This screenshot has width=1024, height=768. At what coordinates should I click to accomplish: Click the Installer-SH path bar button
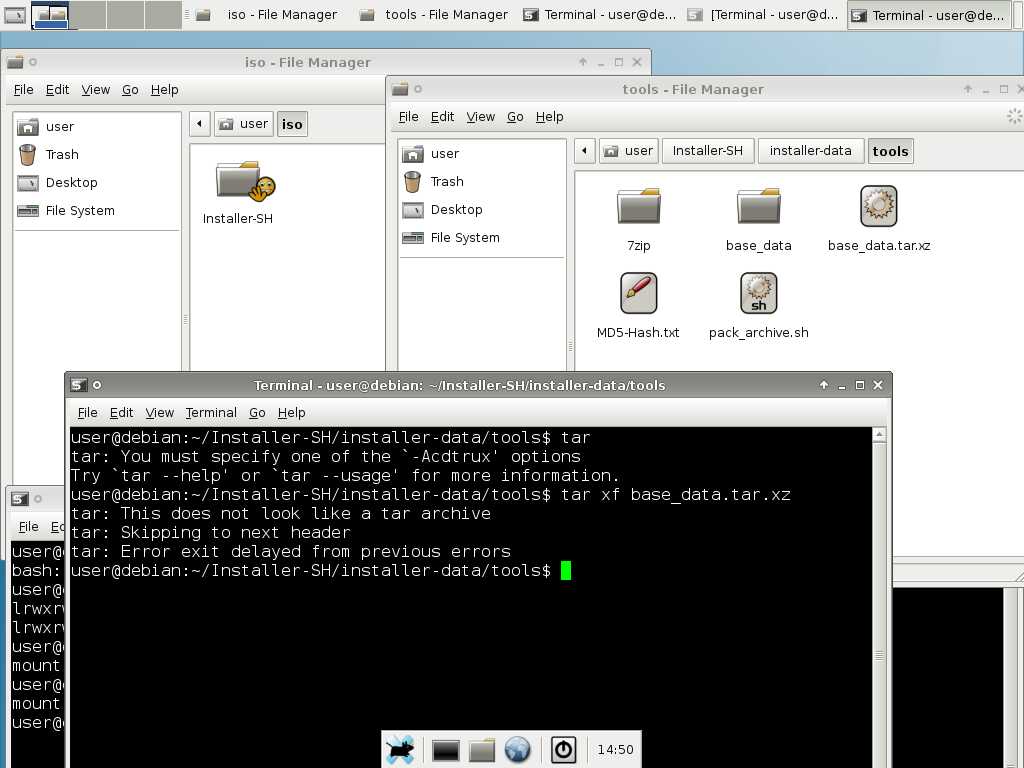(x=707, y=151)
